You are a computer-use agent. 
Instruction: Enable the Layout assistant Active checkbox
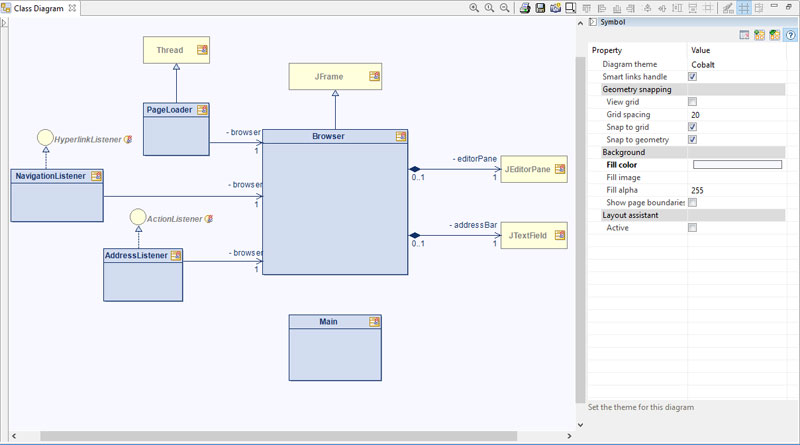(692, 228)
